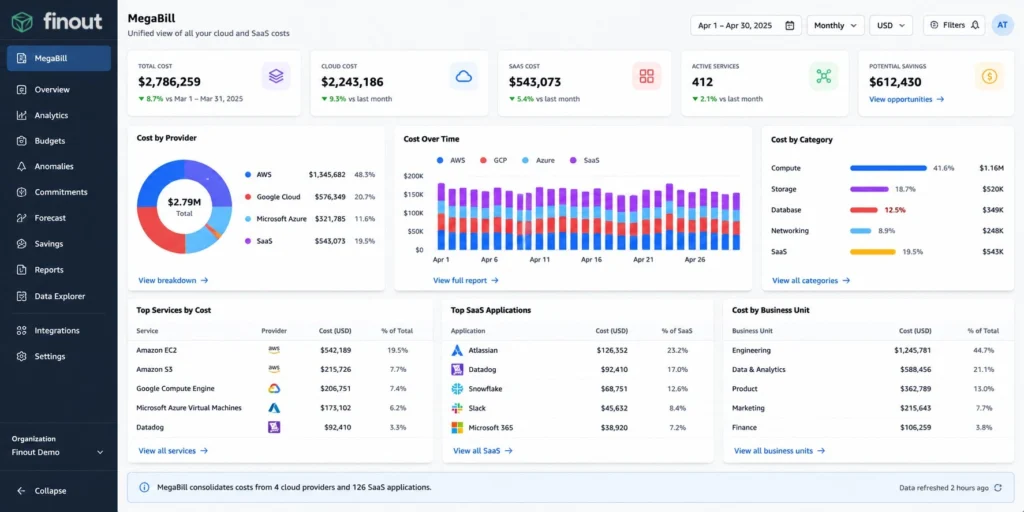This screenshot has height=512, width=1024.
Task: Click the Budgets icon in sidebar
Action: pyautogui.click(x=22, y=140)
